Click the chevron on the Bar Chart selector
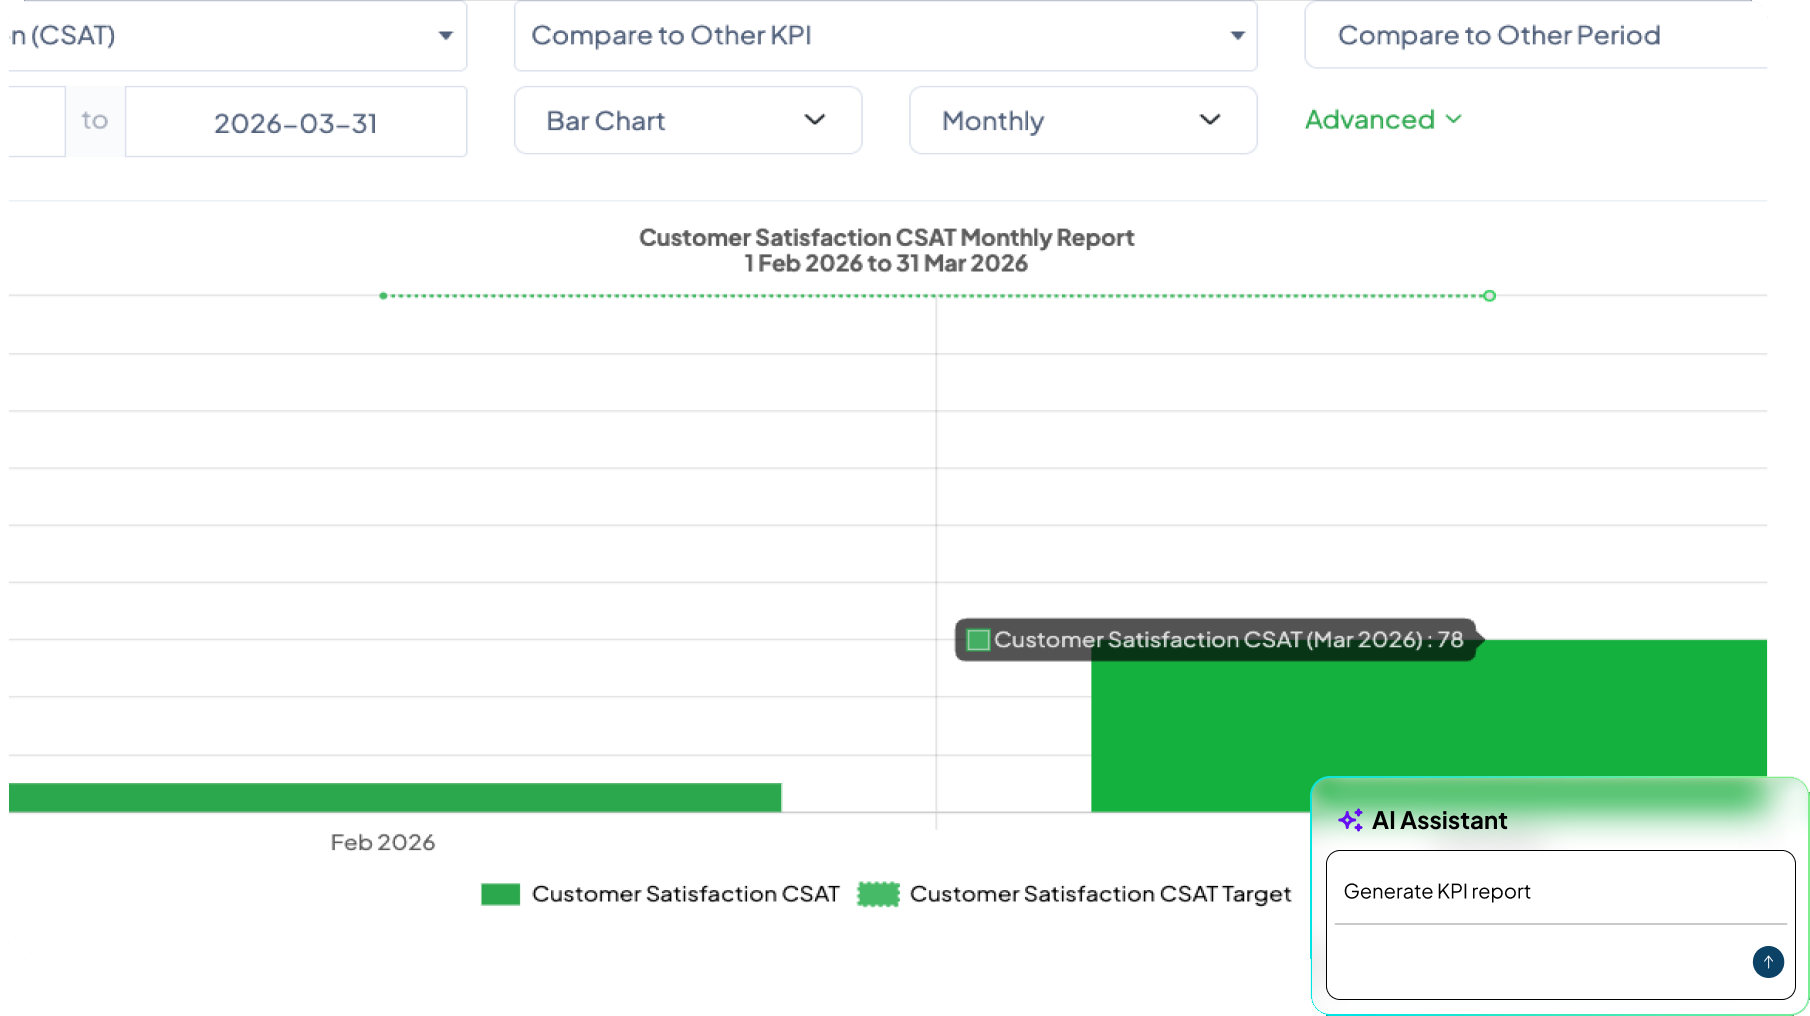The image size is (1810, 1016). coord(814,120)
